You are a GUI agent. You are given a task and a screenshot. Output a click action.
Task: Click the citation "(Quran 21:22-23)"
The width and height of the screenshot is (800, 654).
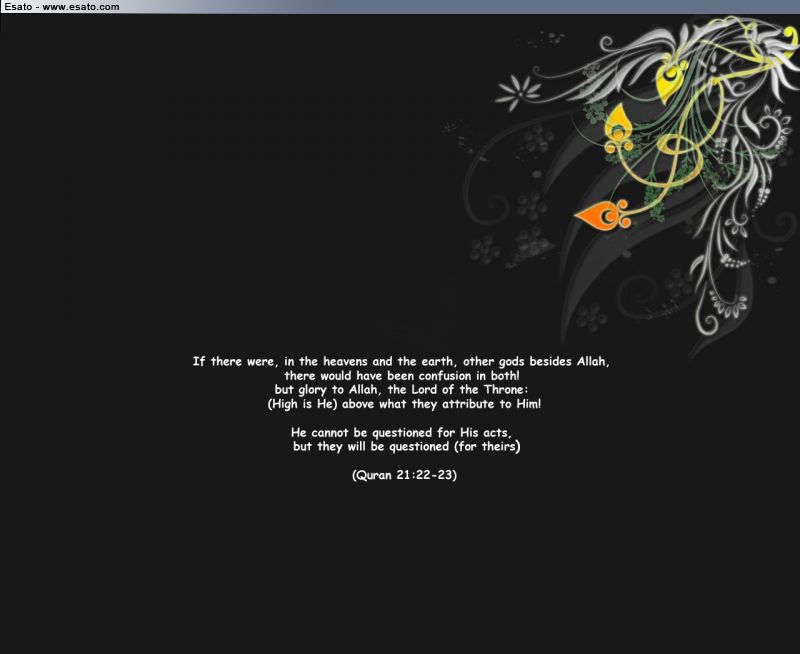tap(404, 475)
